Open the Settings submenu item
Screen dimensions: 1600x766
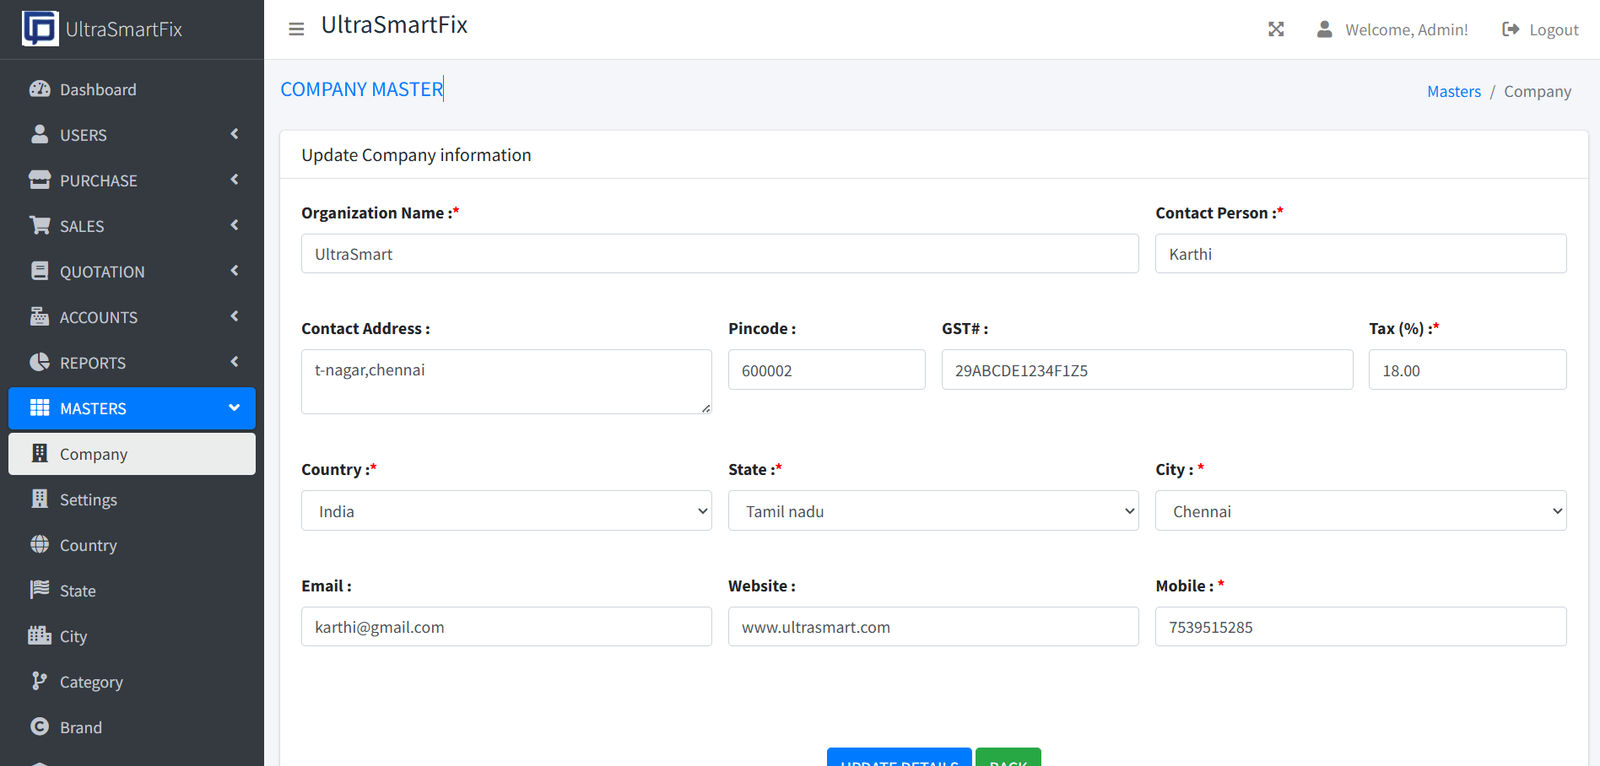click(132, 499)
